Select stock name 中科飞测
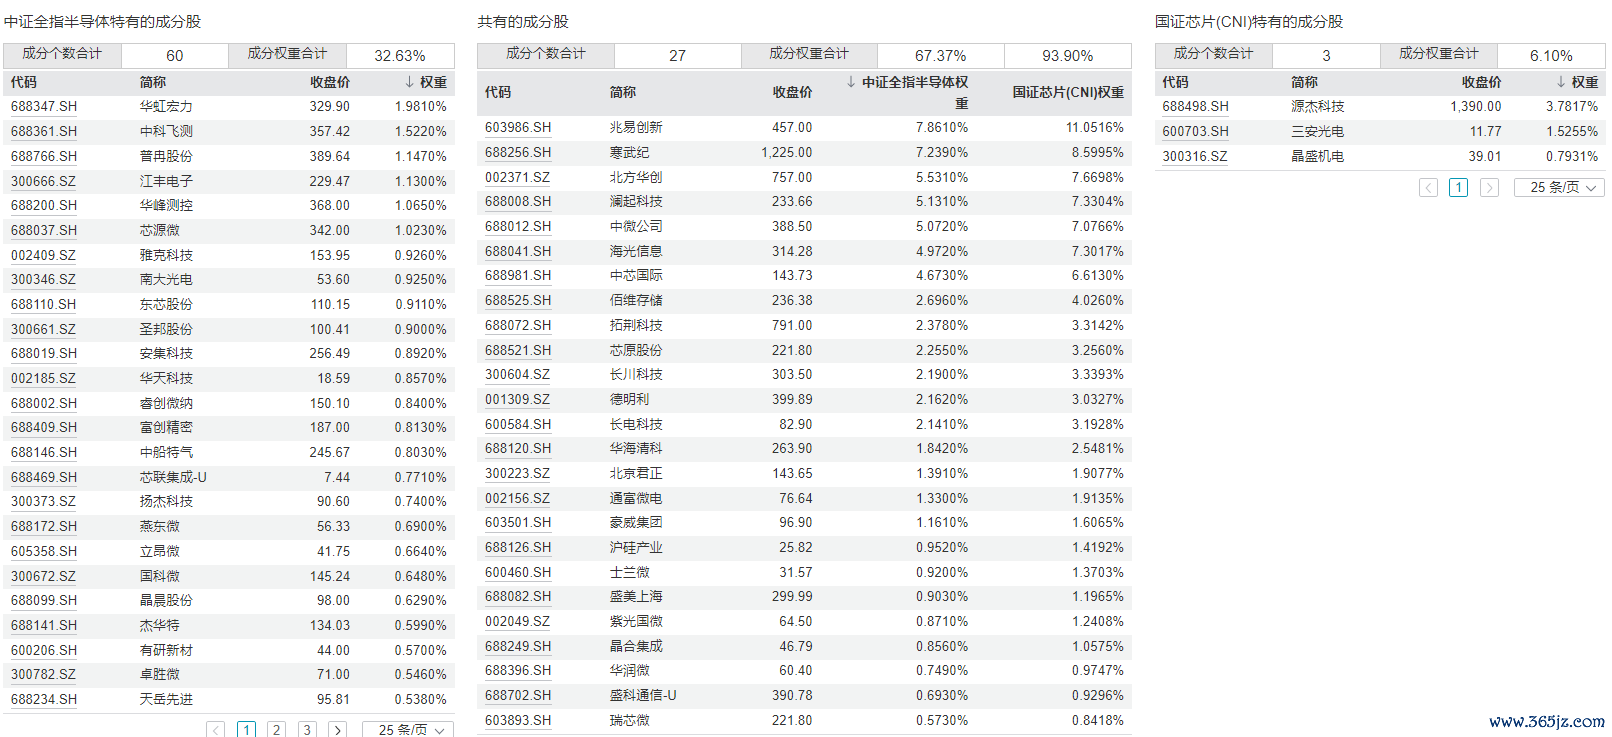Screen dimensions: 1612x737 click(166, 131)
